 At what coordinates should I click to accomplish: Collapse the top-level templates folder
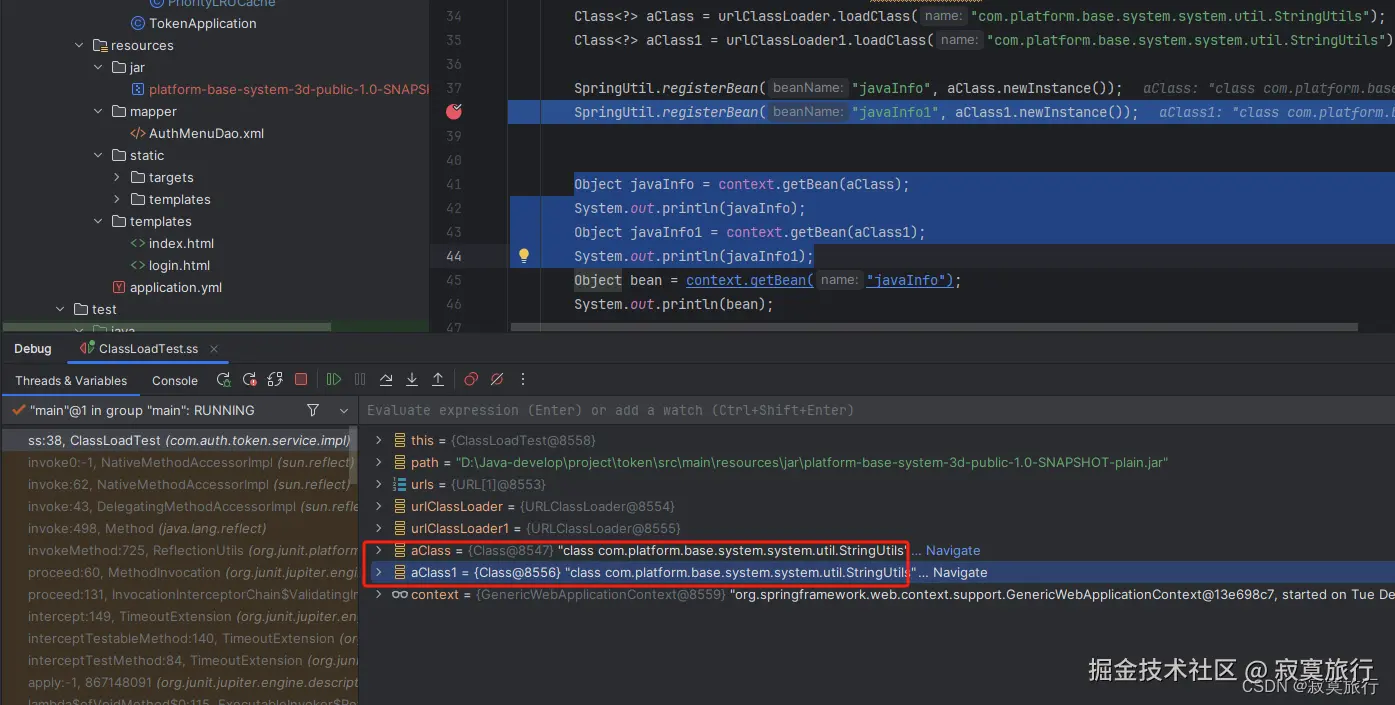(98, 221)
